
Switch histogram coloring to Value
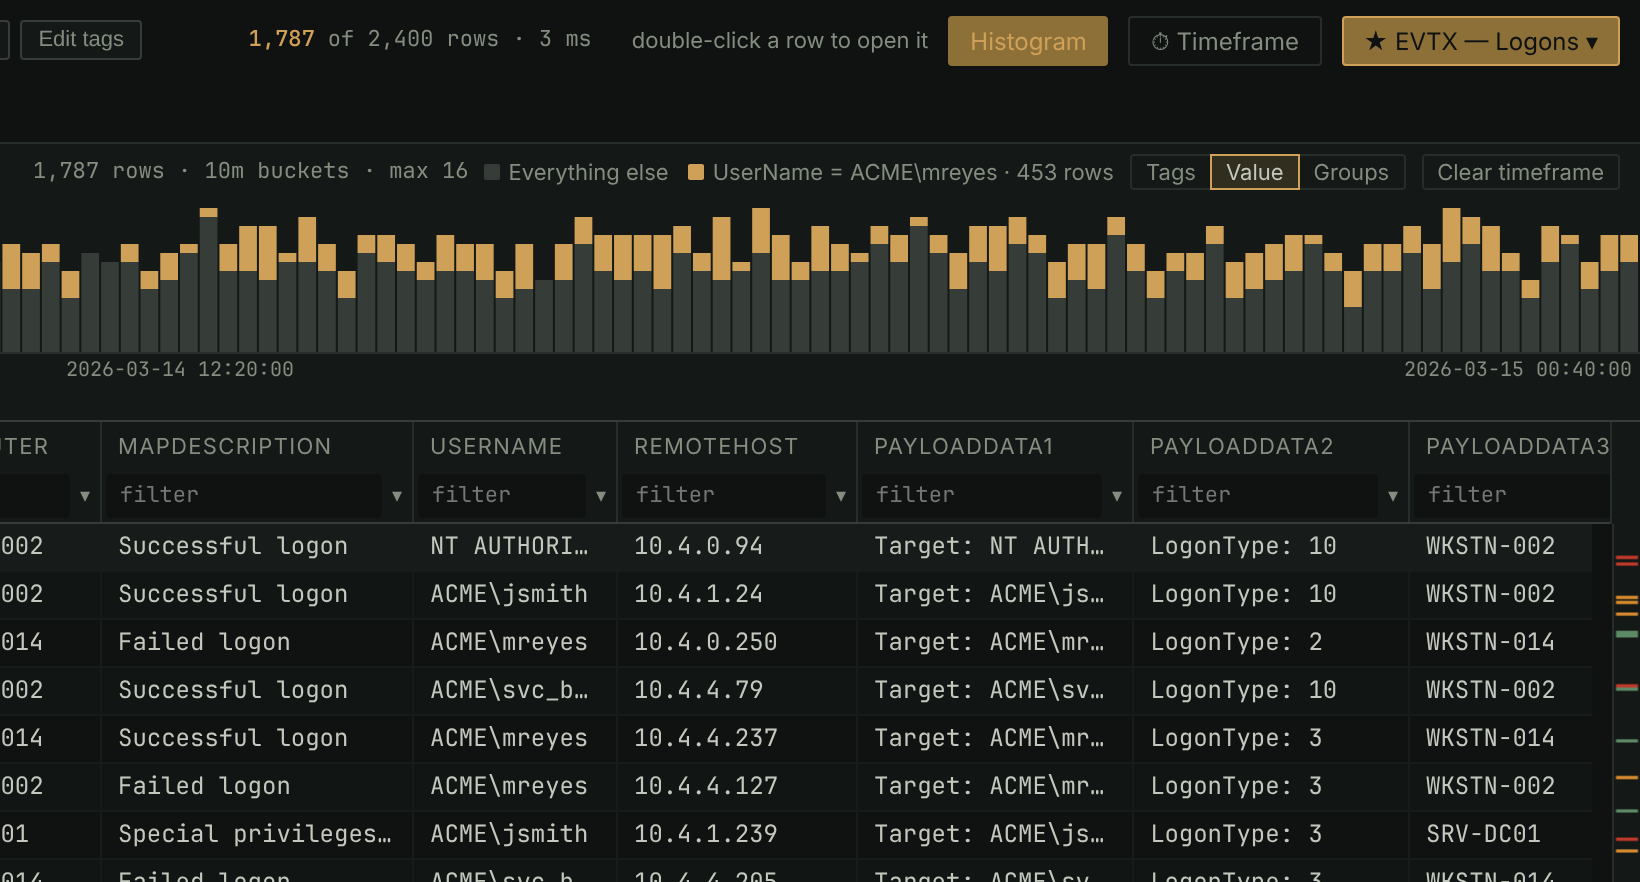1255,172
